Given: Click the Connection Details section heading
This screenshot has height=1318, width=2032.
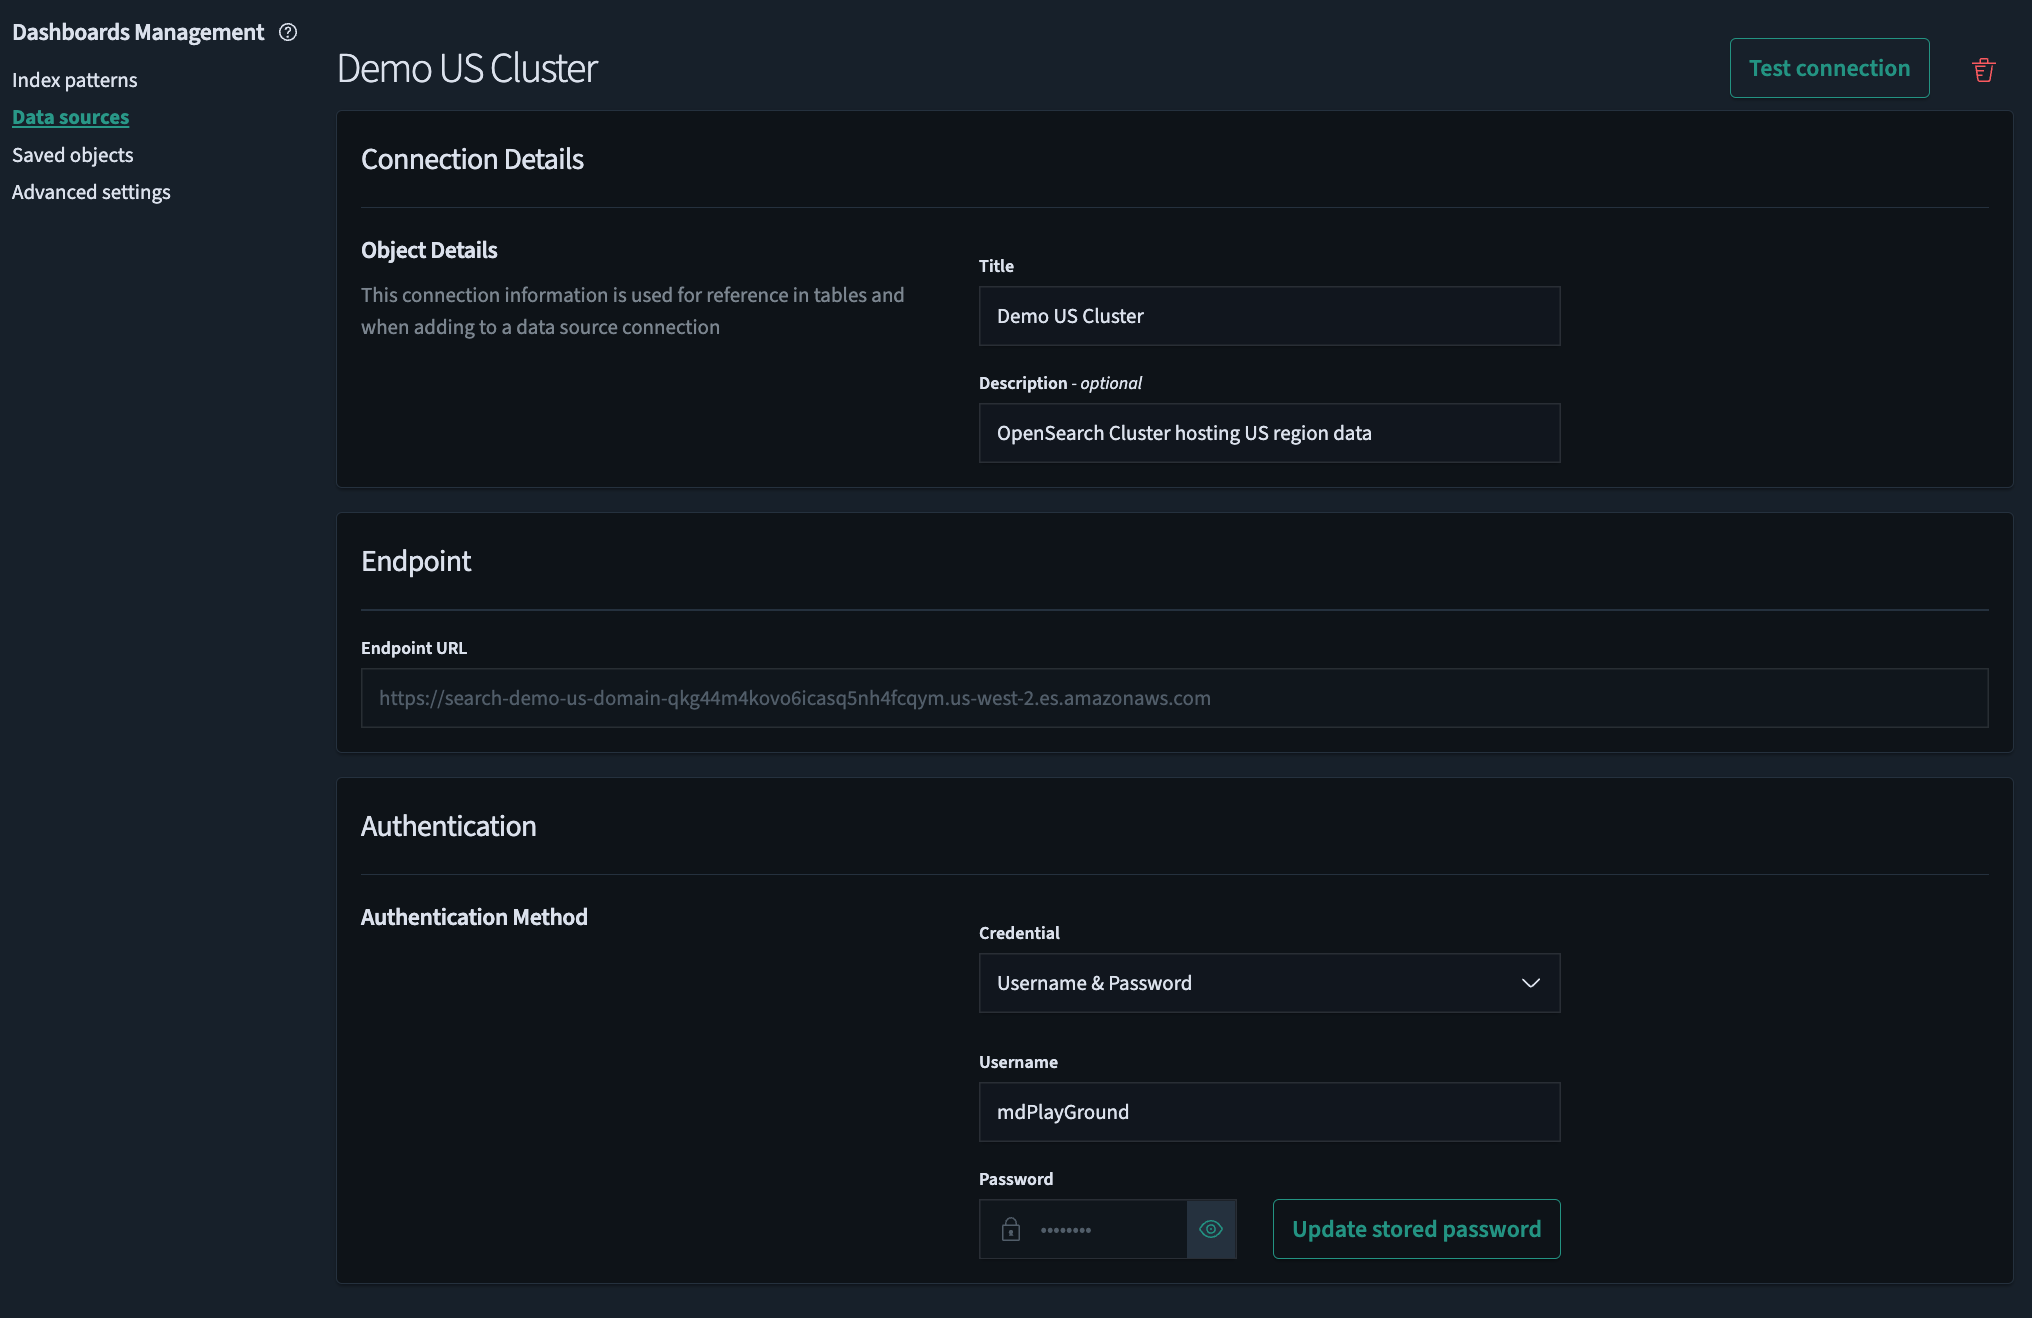Looking at the screenshot, I should pyautogui.click(x=472, y=159).
